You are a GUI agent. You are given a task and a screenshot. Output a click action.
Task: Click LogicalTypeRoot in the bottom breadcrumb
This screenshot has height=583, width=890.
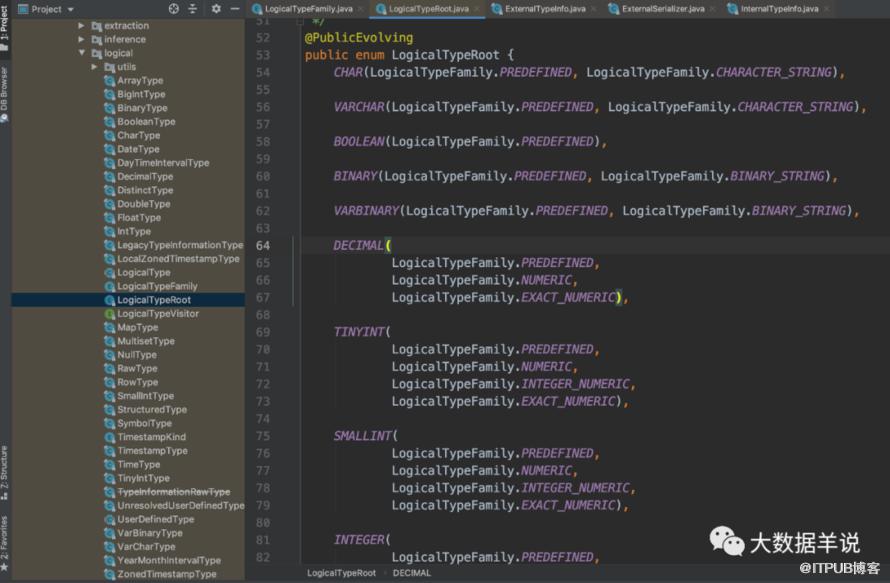pos(341,573)
